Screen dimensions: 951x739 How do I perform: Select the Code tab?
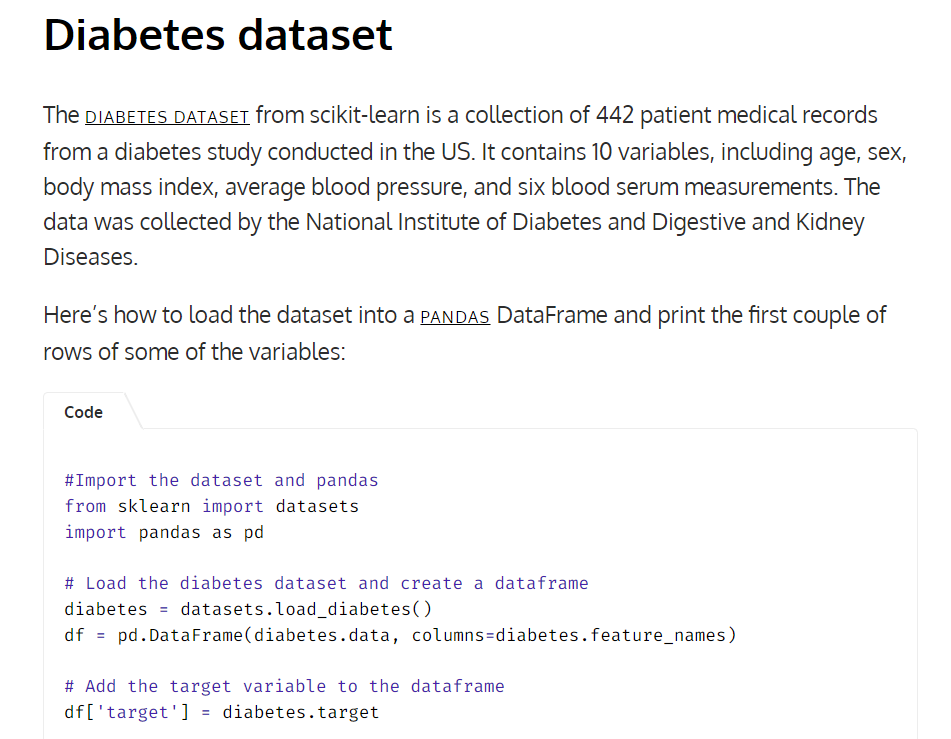(84, 413)
